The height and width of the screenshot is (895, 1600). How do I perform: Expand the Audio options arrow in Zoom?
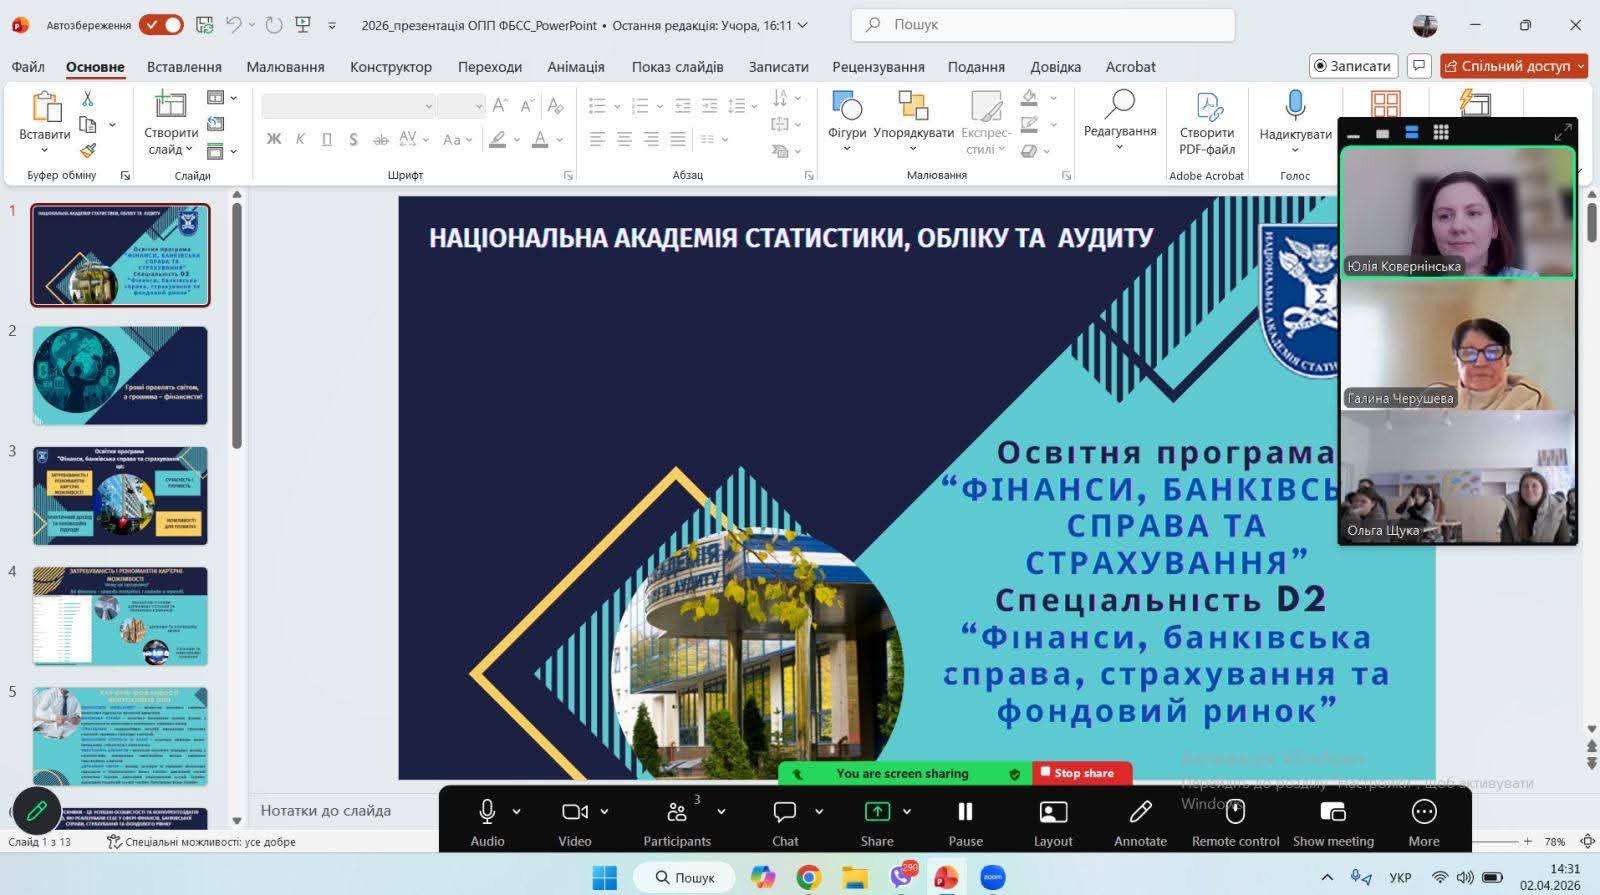pyautogui.click(x=517, y=812)
